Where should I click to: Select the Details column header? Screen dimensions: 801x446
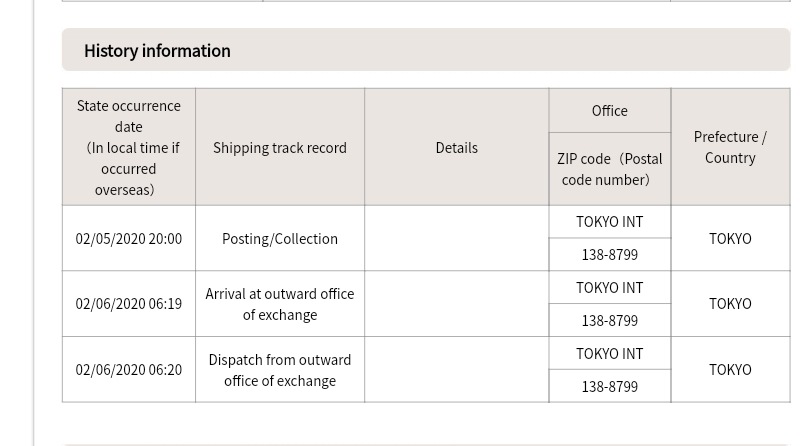457,147
